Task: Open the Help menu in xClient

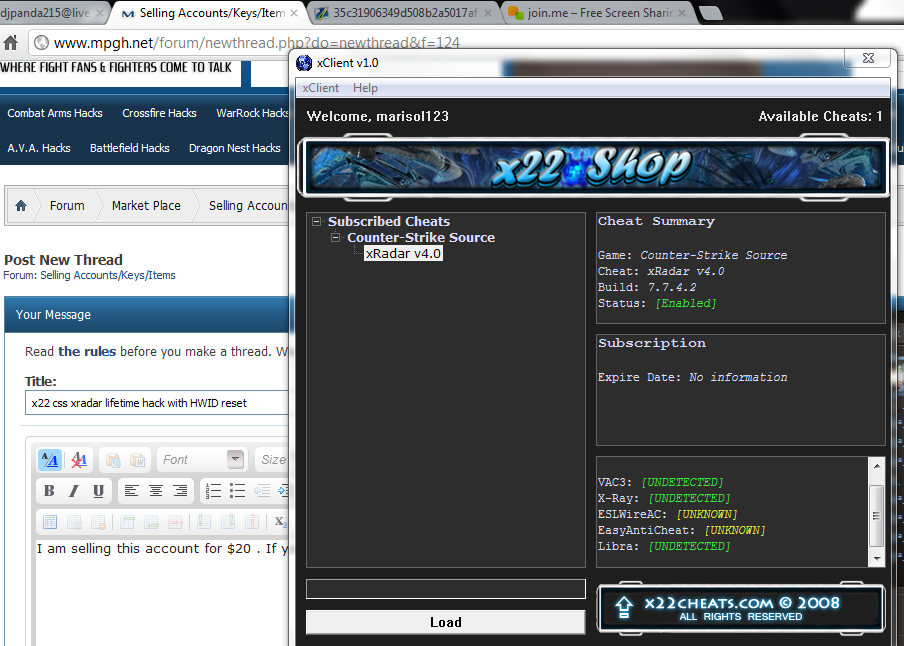Action: [x=365, y=88]
